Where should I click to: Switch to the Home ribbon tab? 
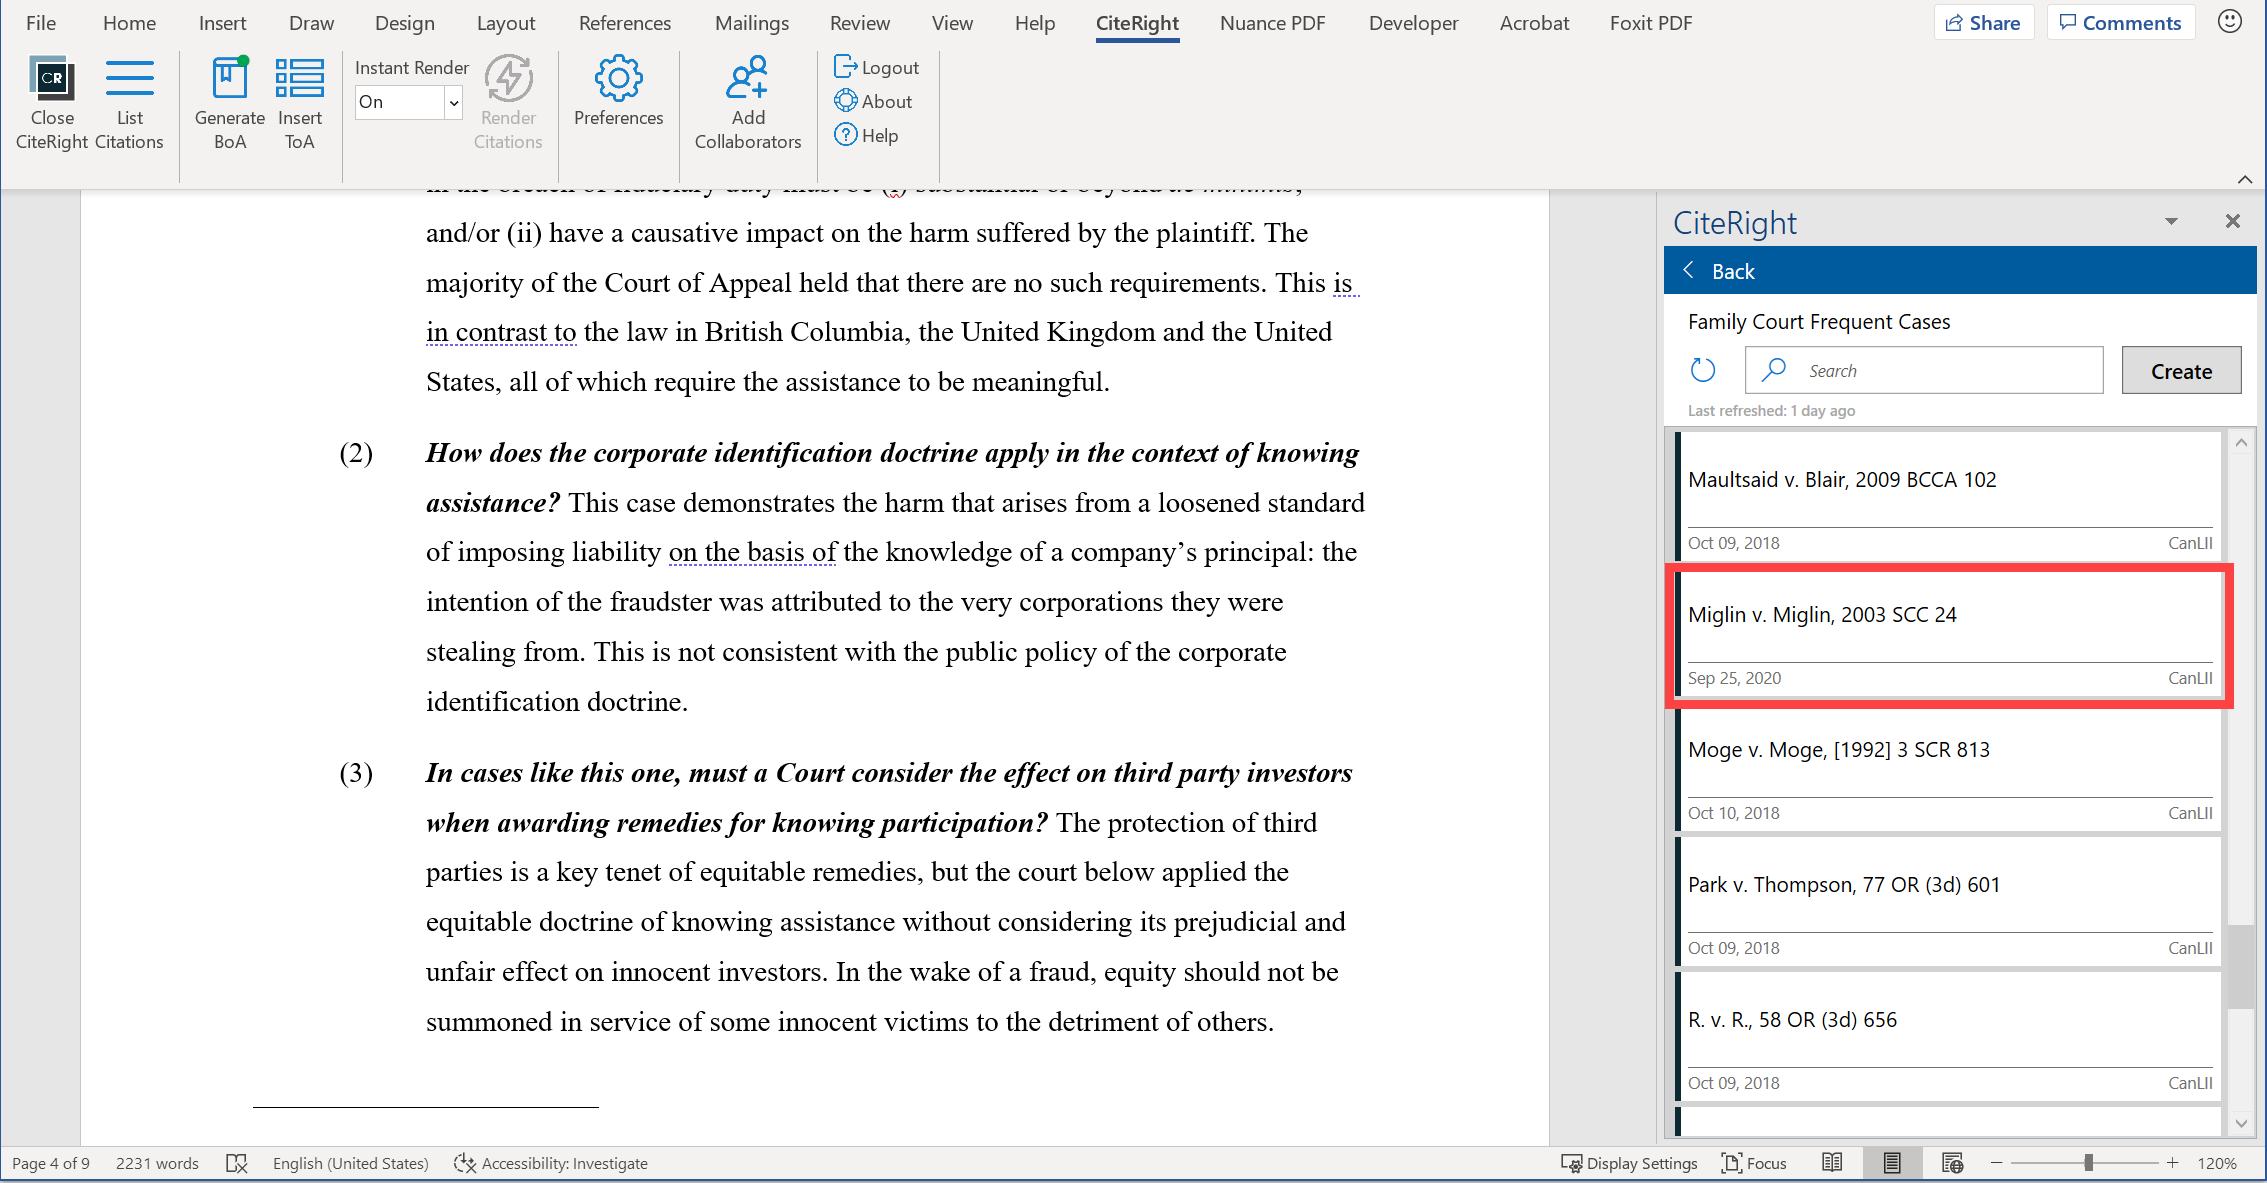pos(129,23)
